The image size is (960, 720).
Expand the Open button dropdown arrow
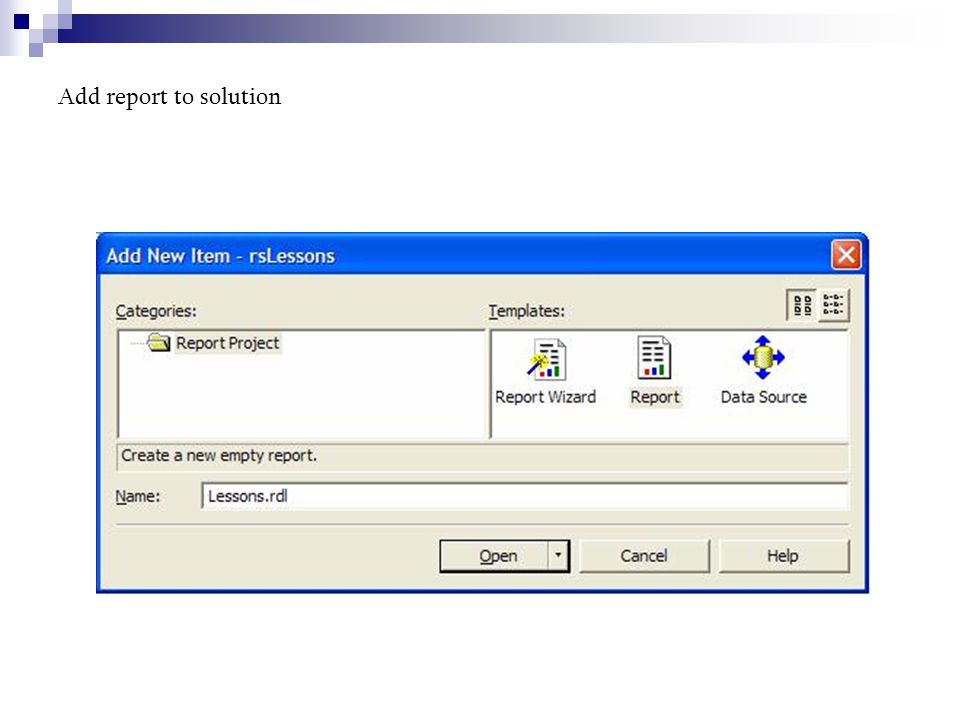558,556
